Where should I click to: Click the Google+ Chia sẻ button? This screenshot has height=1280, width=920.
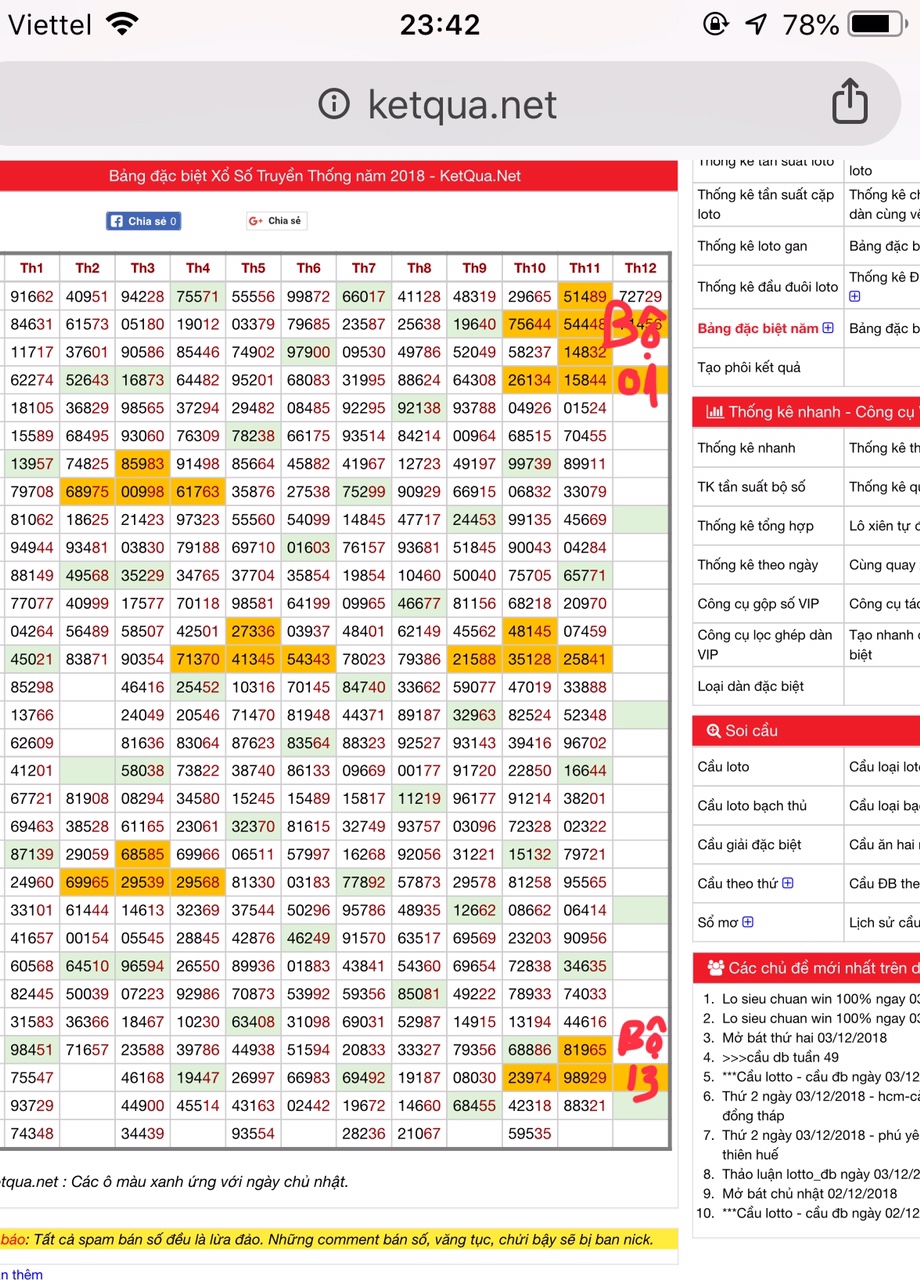coord(276,221)
